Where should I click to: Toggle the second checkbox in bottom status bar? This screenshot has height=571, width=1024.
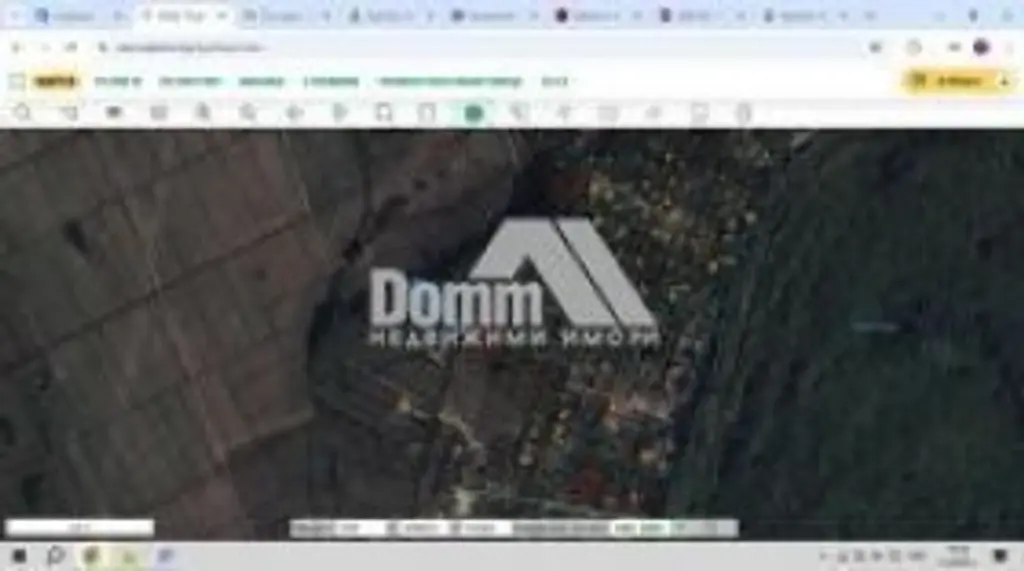coord(455,527)
